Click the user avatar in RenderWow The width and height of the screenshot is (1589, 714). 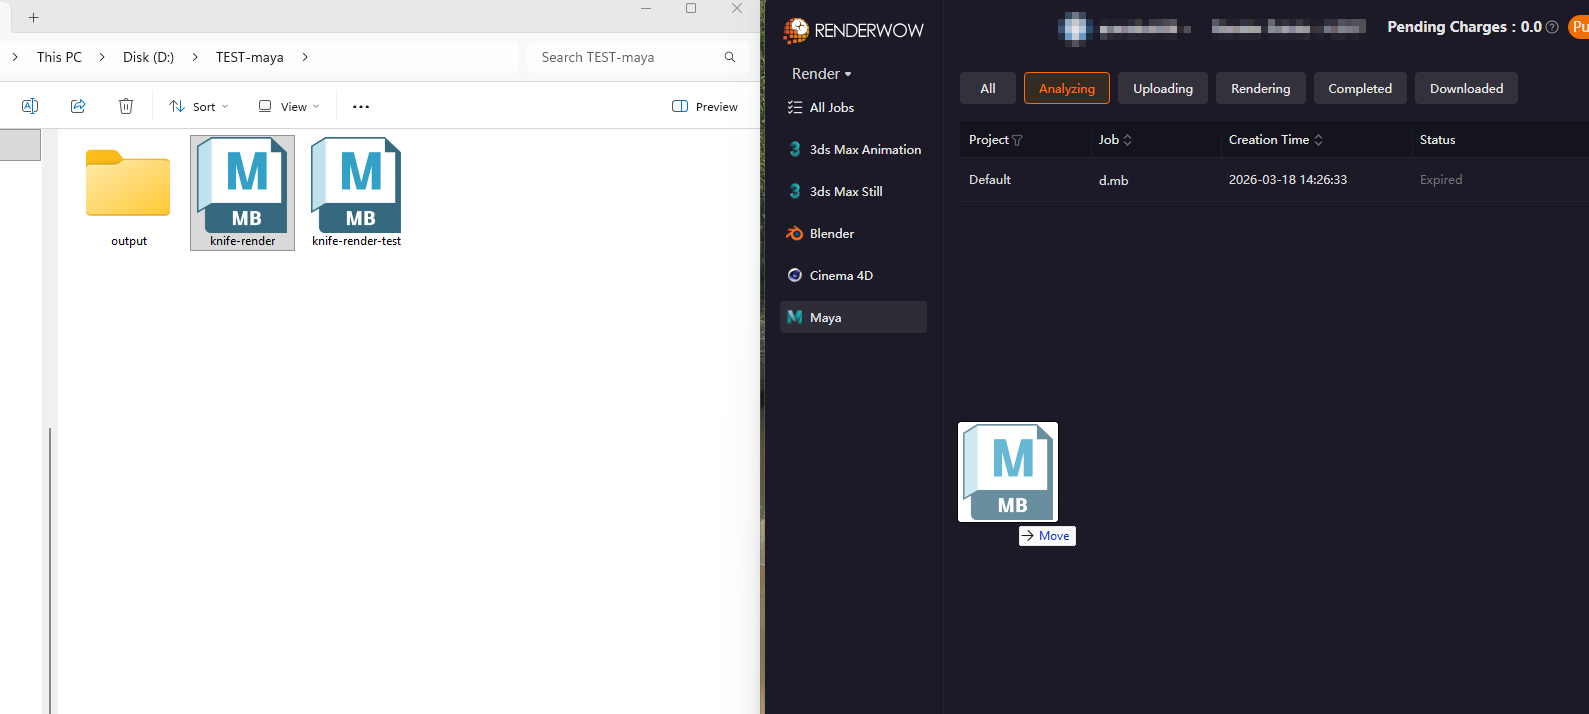[x=1075, y=28]
